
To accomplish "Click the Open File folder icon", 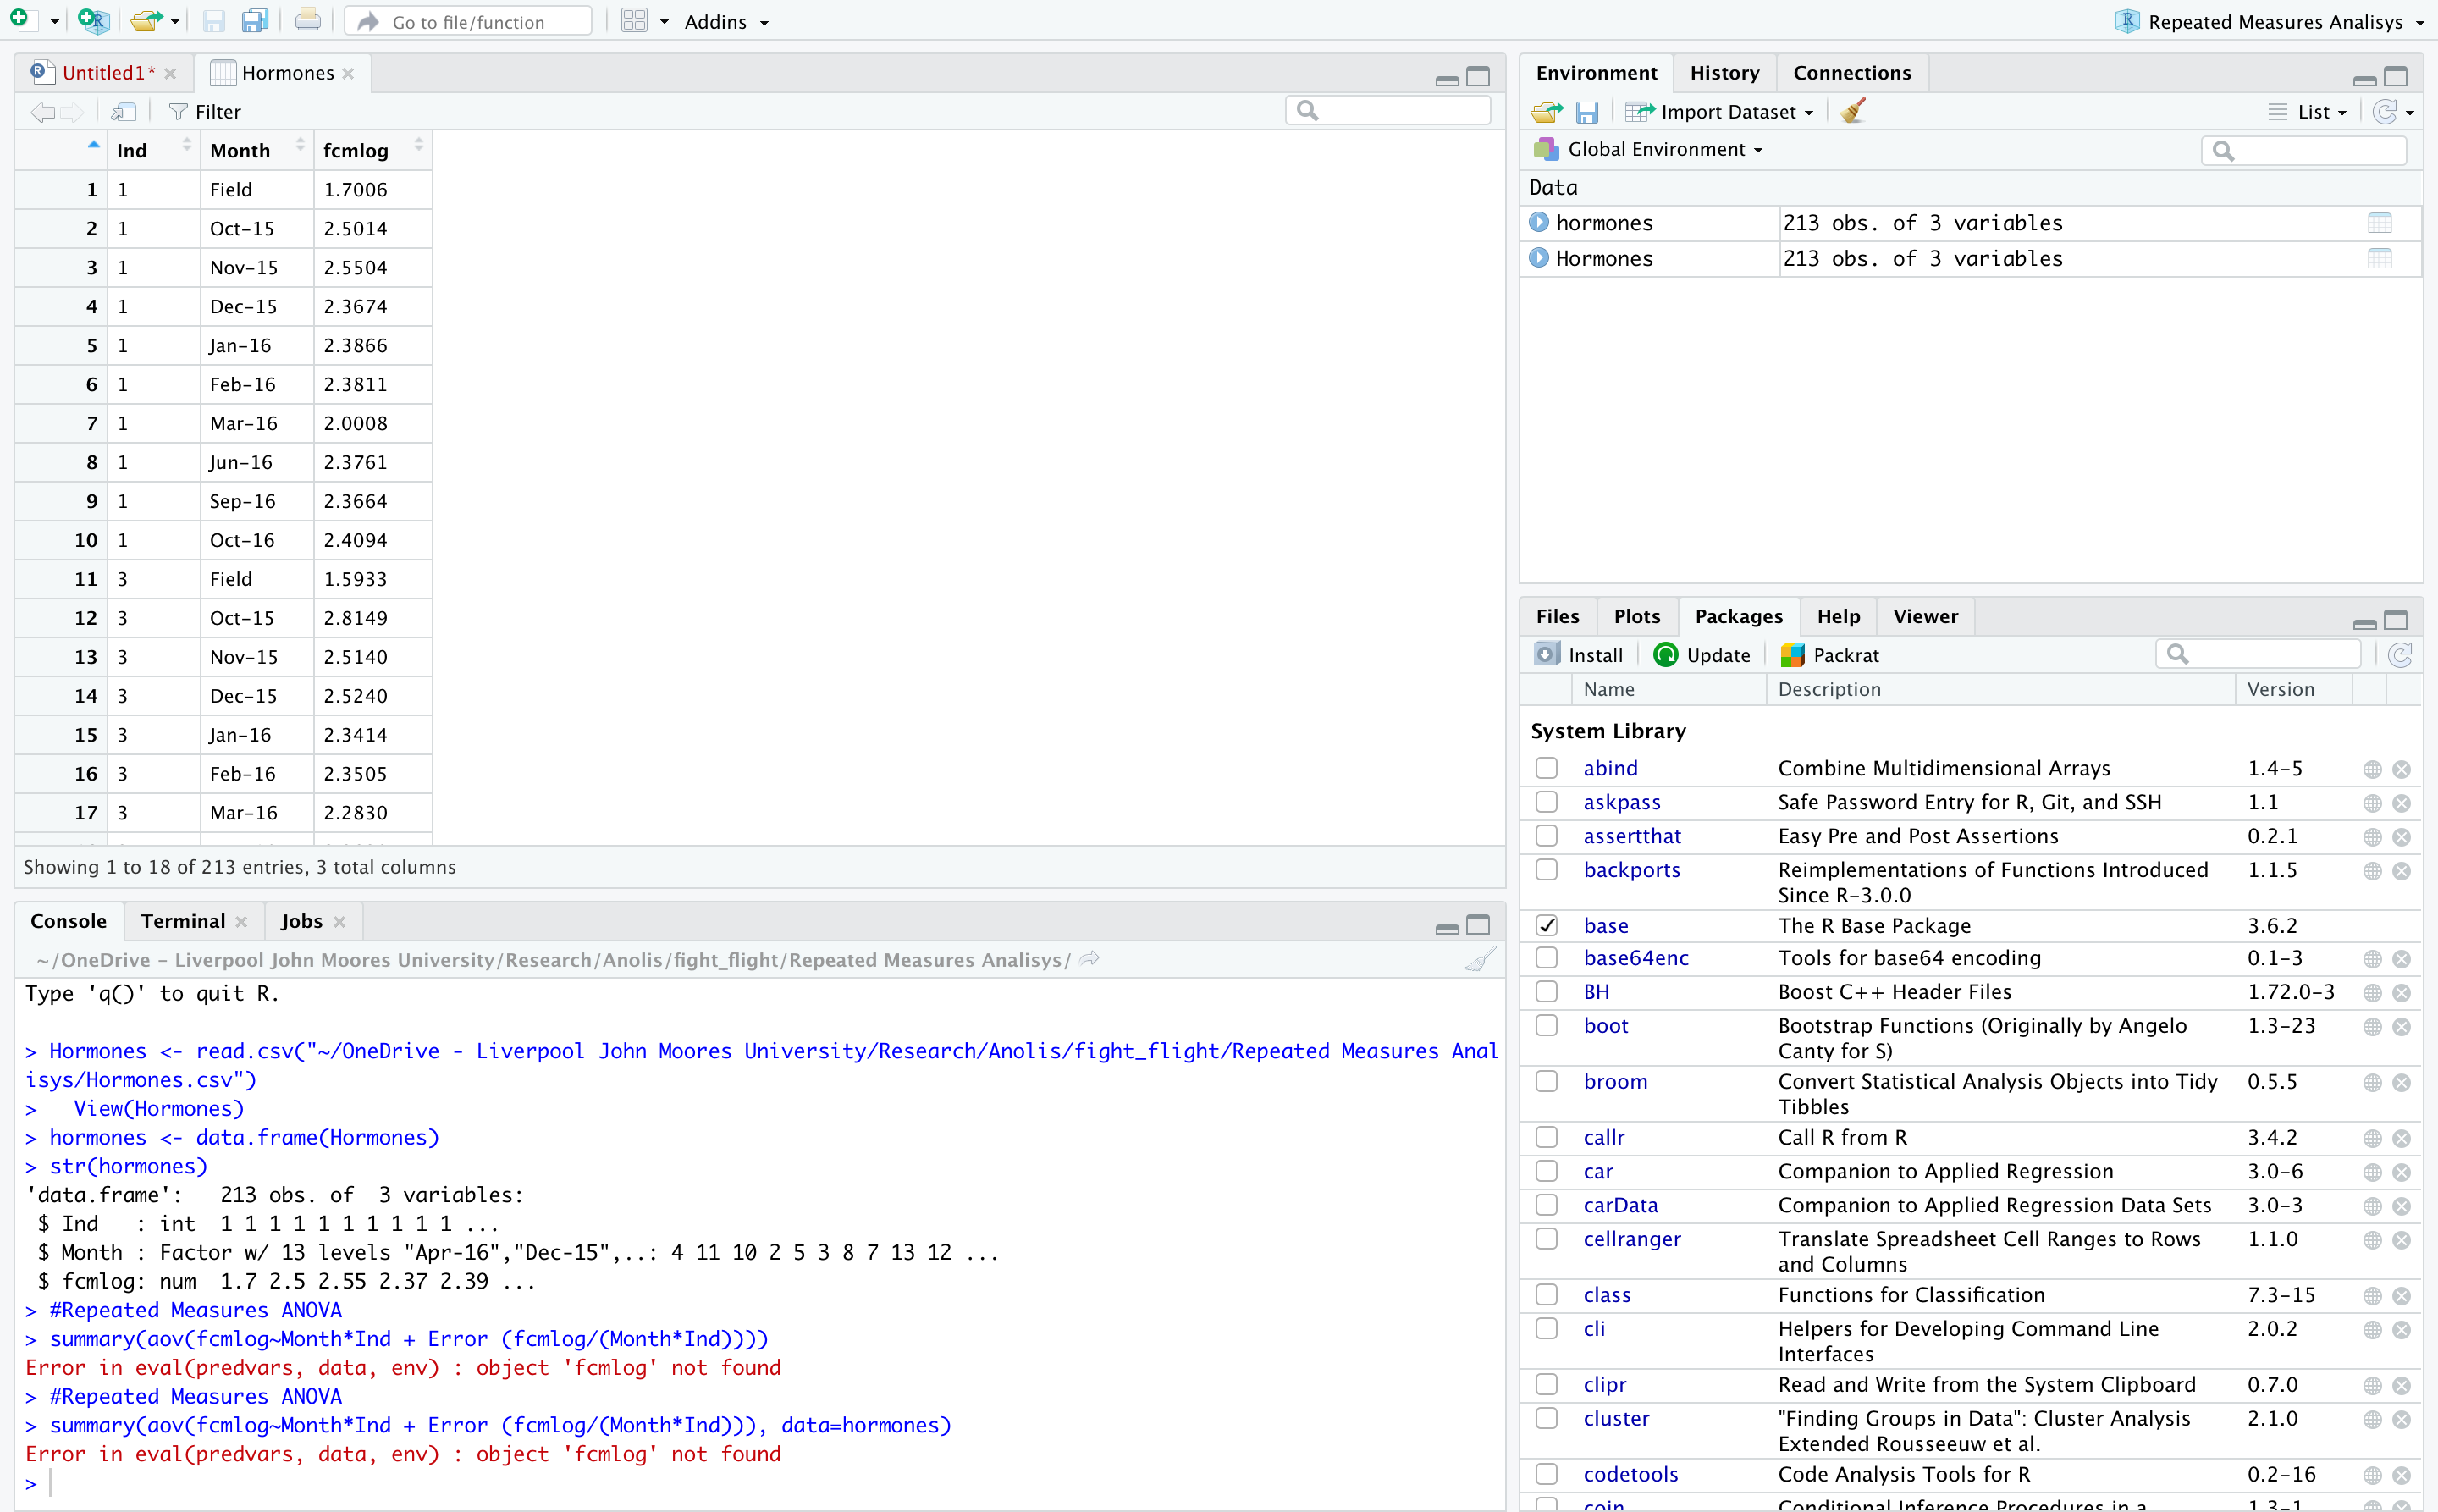I will coord(146,20).
